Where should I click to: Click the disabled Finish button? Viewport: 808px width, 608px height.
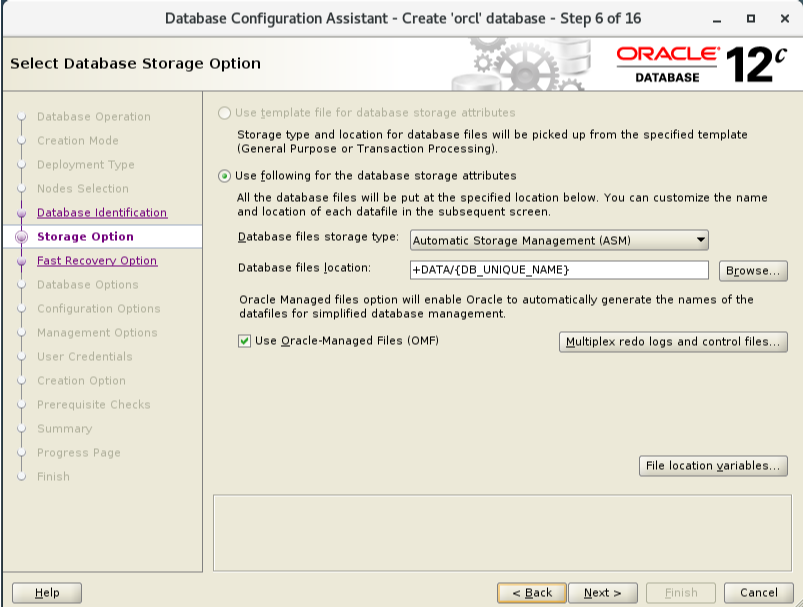[681, 593]
